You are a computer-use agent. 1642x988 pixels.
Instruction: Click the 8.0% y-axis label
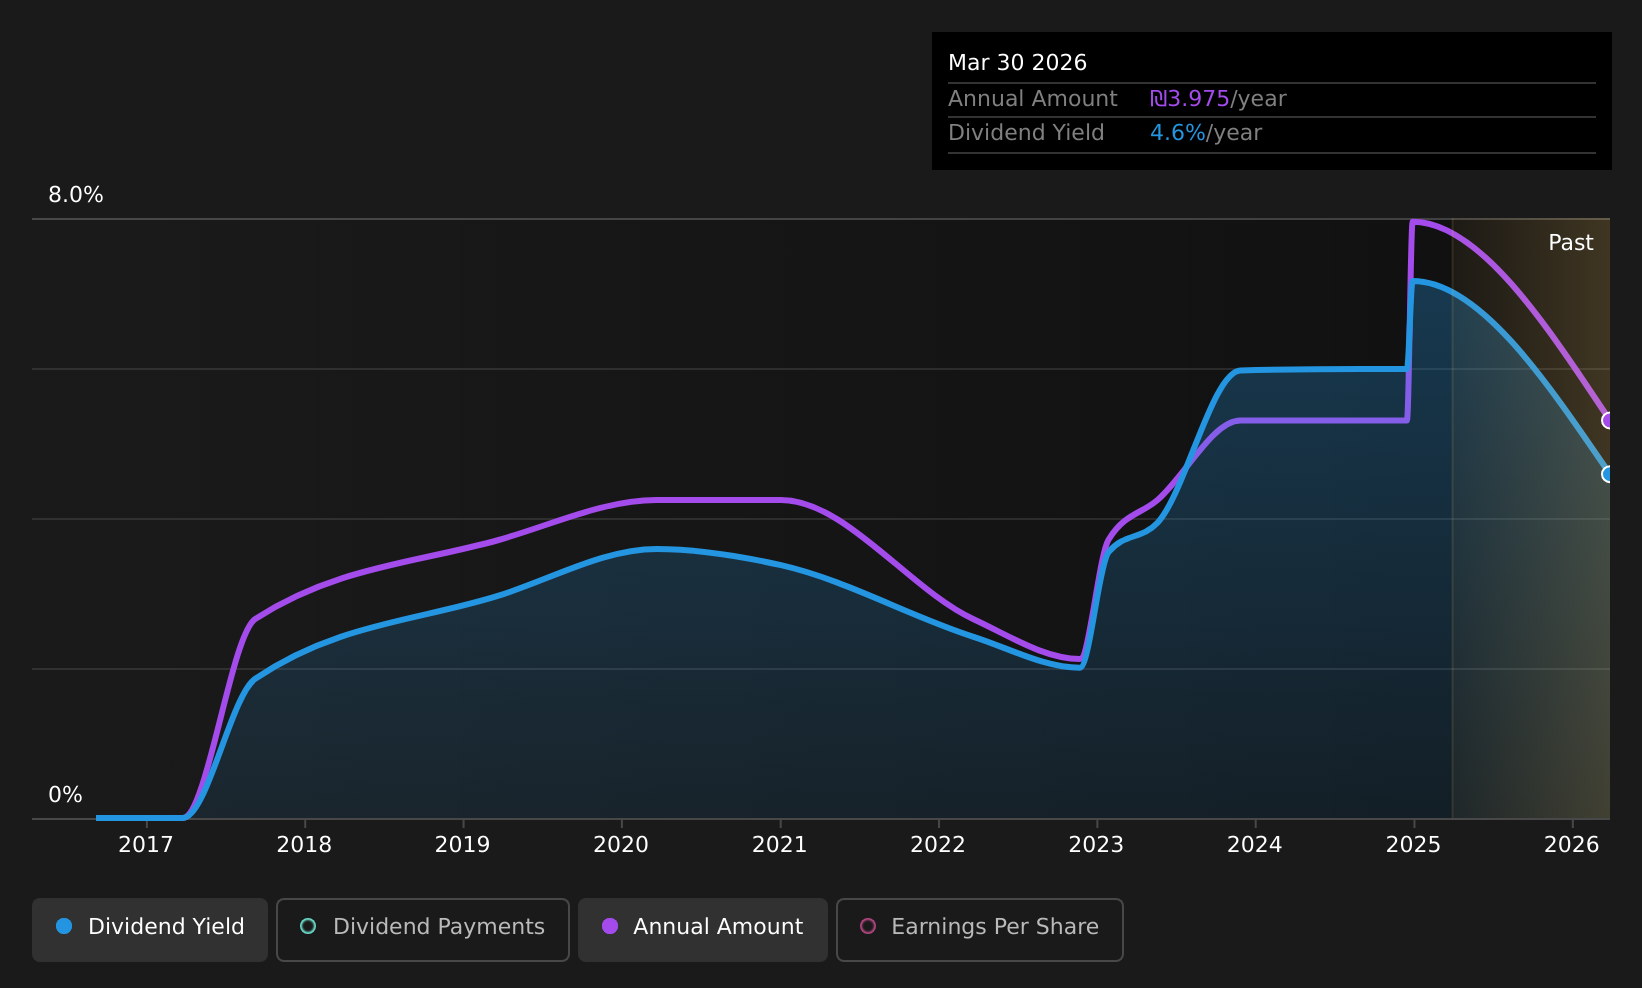76,195
